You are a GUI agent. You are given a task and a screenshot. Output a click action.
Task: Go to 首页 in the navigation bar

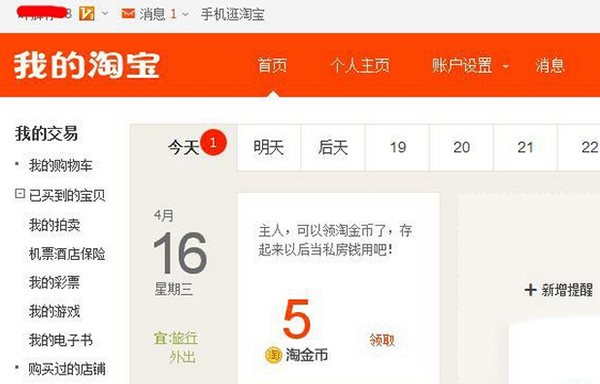[272, 65]
